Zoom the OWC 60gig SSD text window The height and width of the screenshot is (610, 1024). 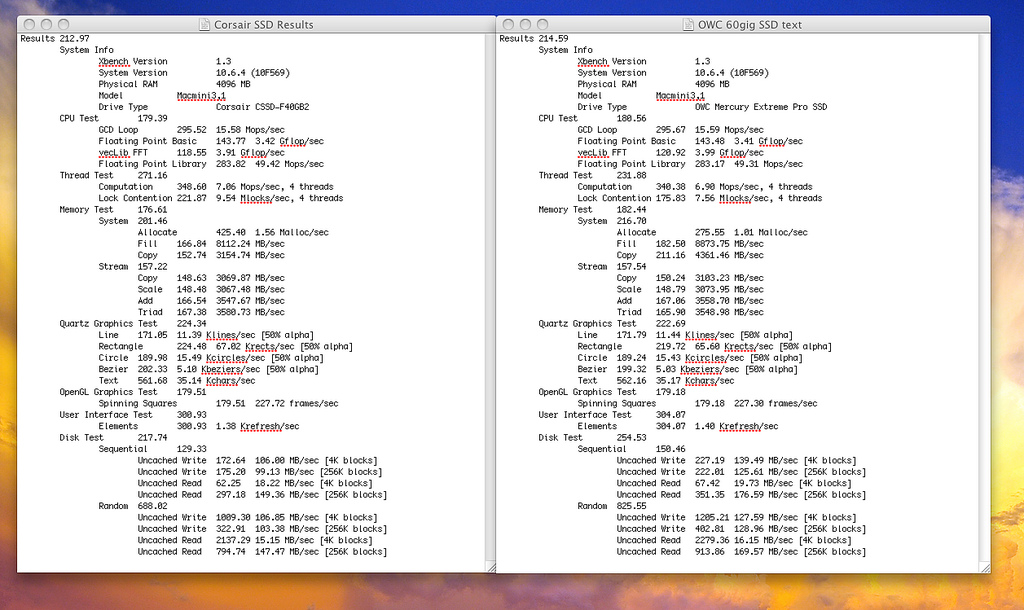click(x=543, y=24)
